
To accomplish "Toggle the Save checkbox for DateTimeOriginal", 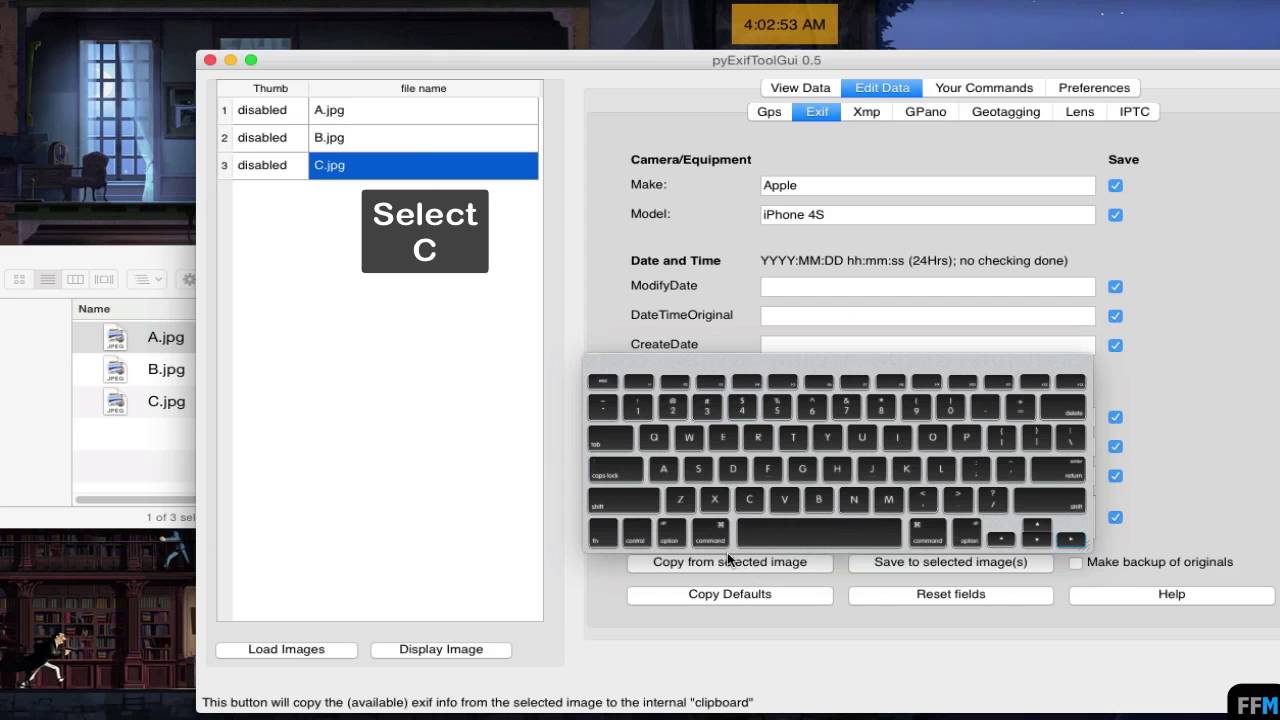I will (x=1115, y=316).
